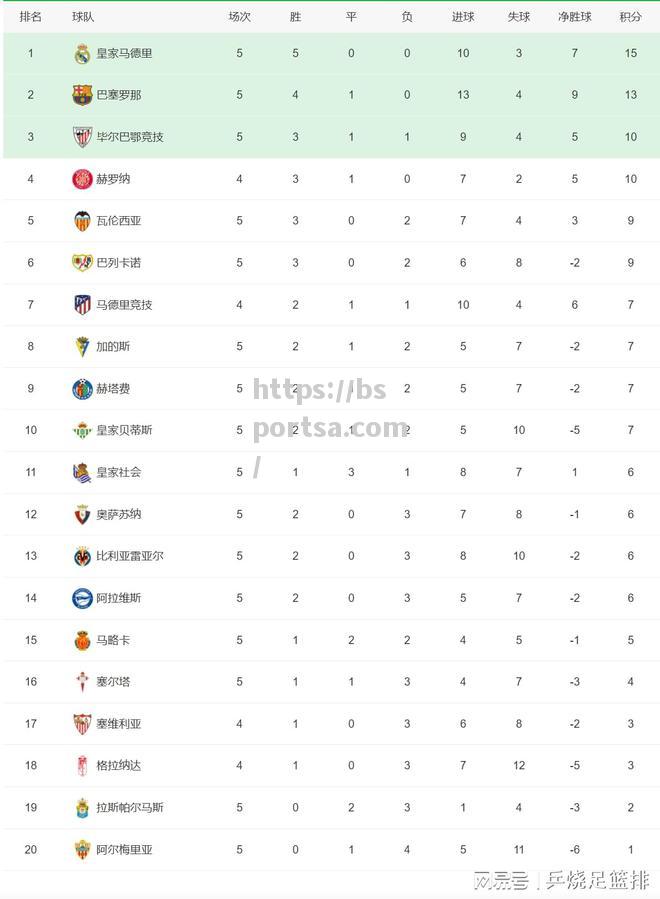Select the Athletic Bilbao crest icon
660x899 pixels.
(x=82, y=136)
